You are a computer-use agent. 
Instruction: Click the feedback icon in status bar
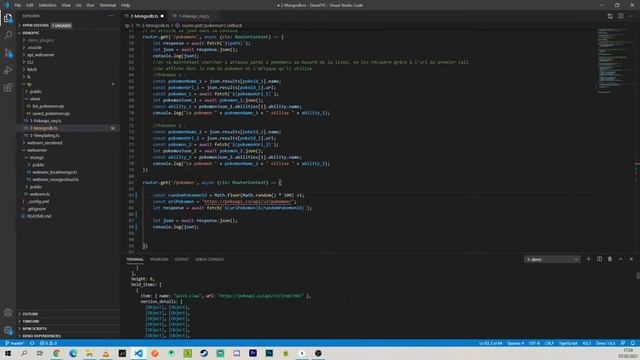[x=623, y=343]
